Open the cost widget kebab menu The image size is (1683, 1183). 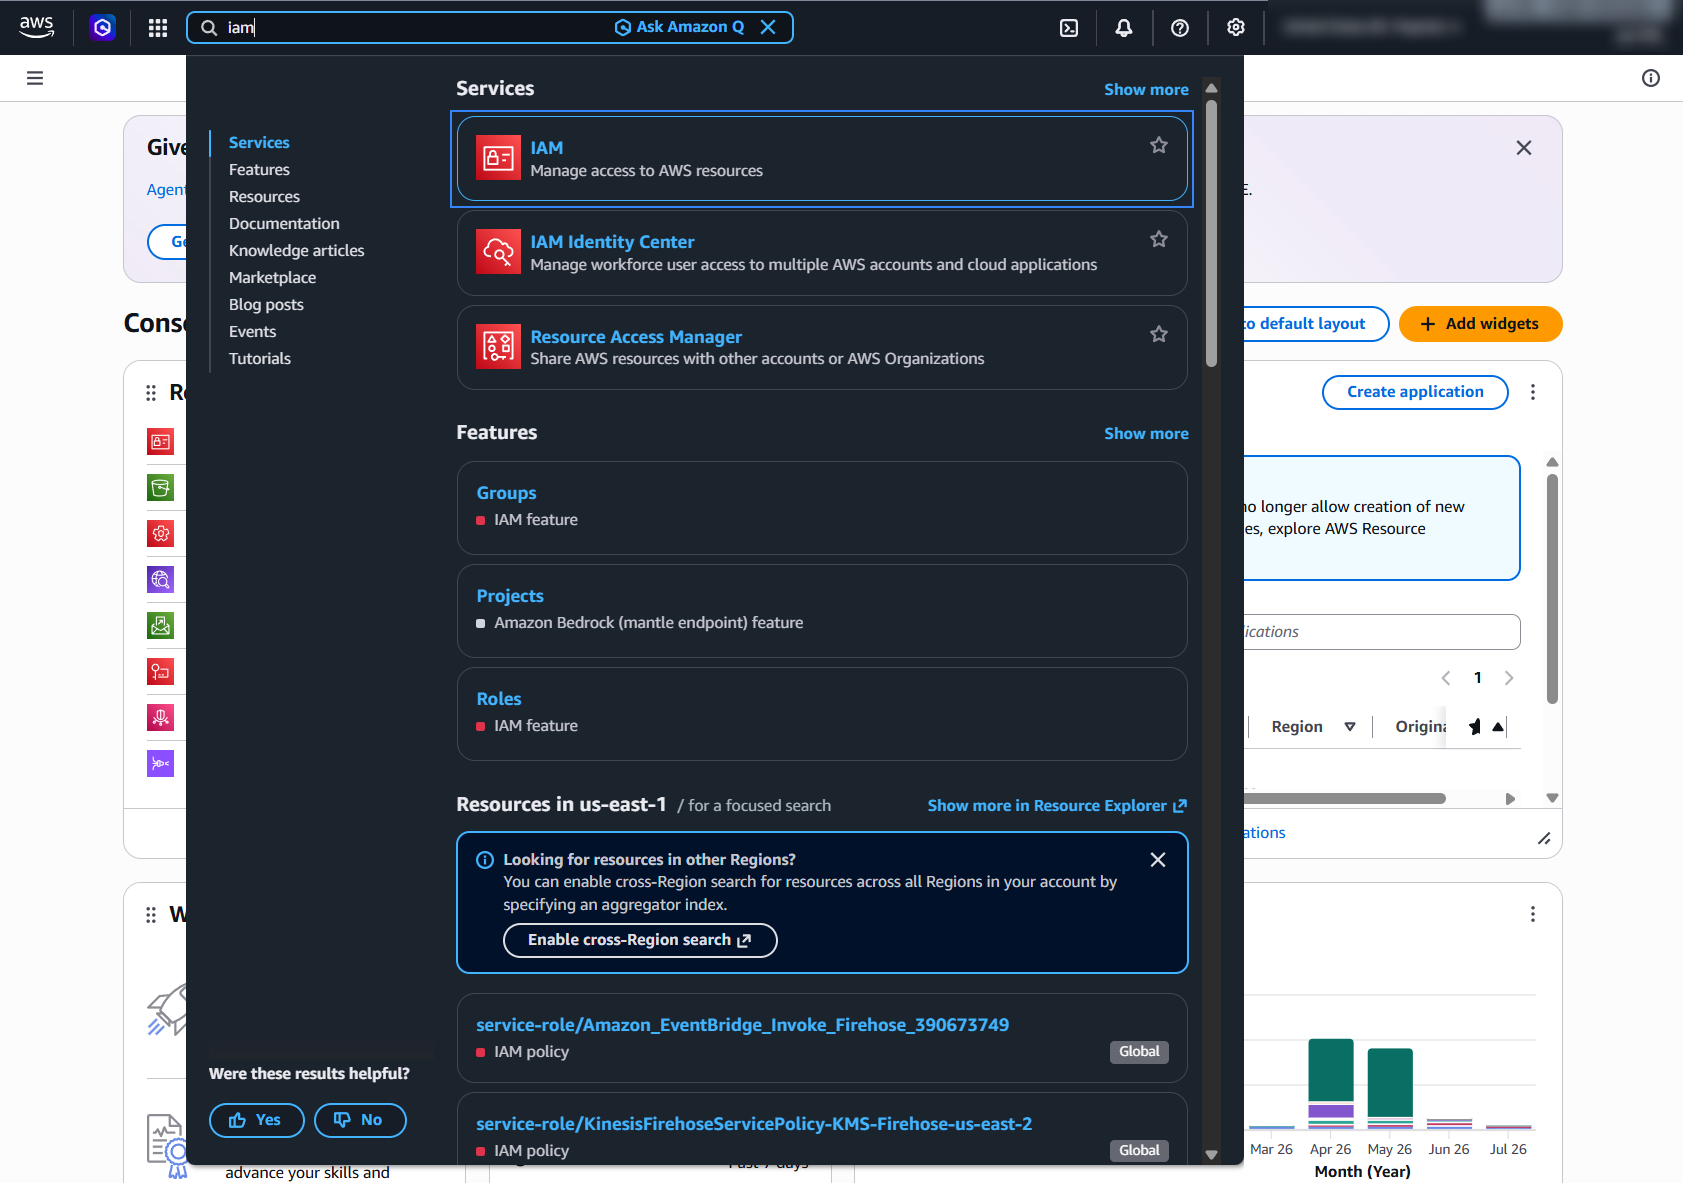1533,914
